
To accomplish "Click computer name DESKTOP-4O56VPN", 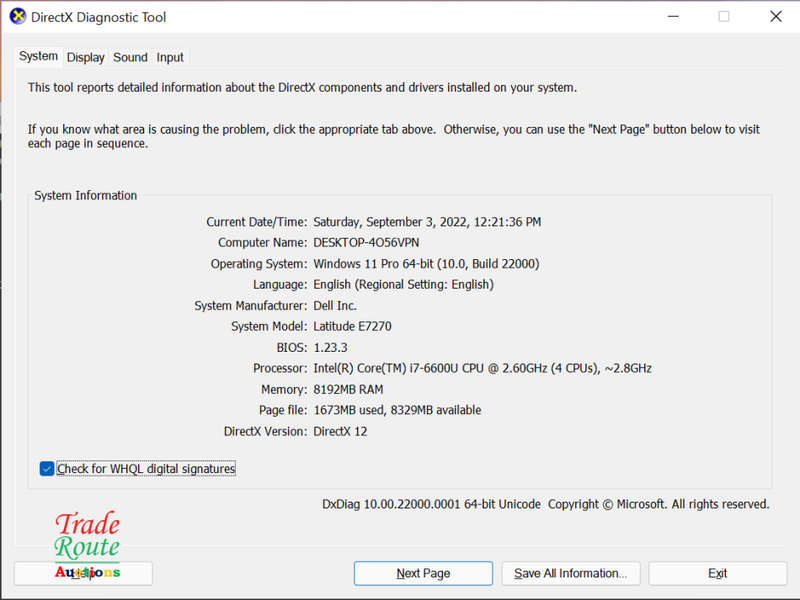I will pos(366,242).
